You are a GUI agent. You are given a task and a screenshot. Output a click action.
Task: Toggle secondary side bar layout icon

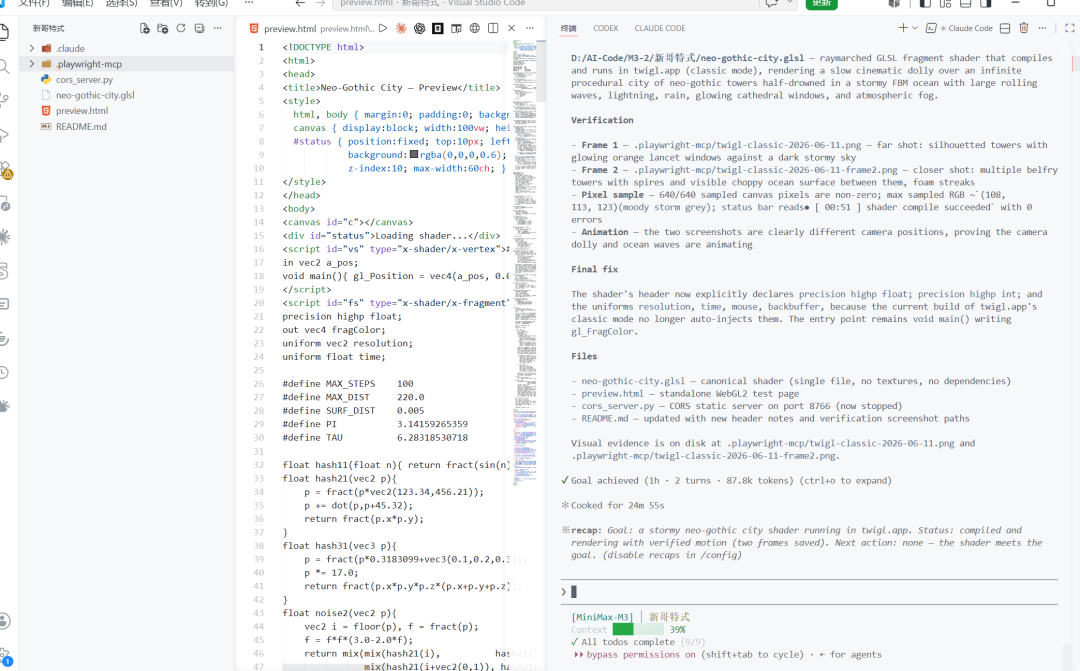[x=986, y=3]
